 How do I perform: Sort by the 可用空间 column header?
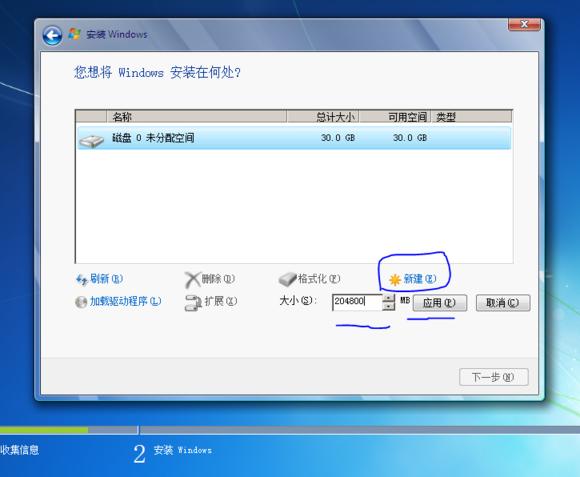point(395,117)
